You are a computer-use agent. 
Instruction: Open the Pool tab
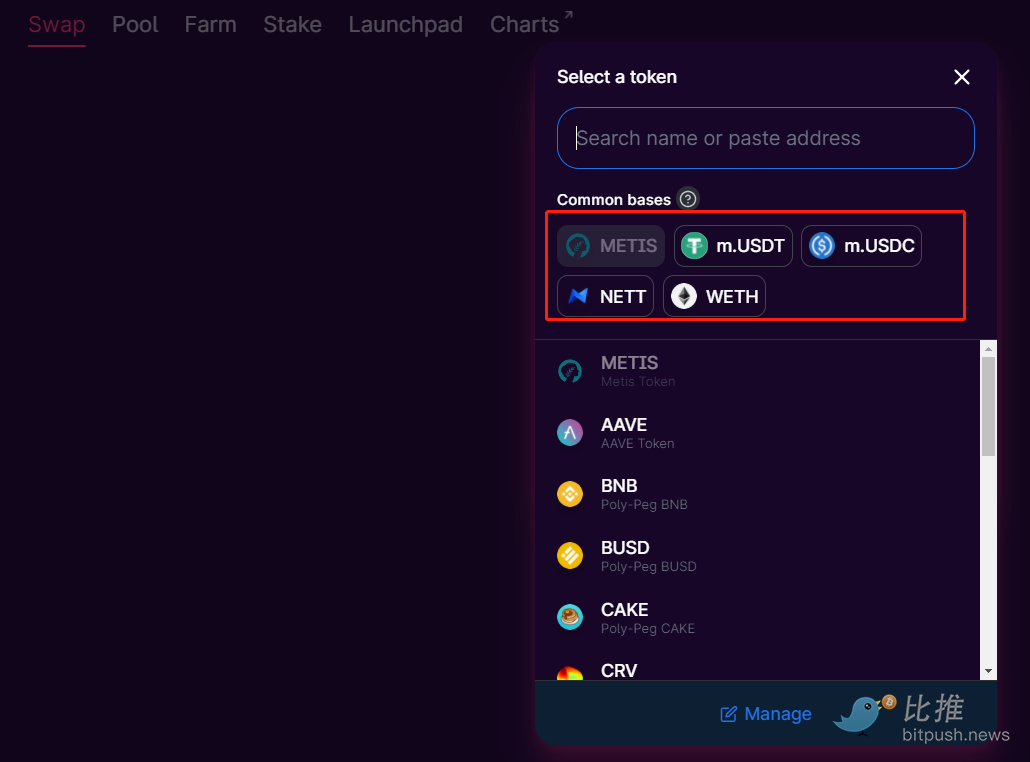click(135, 25)
